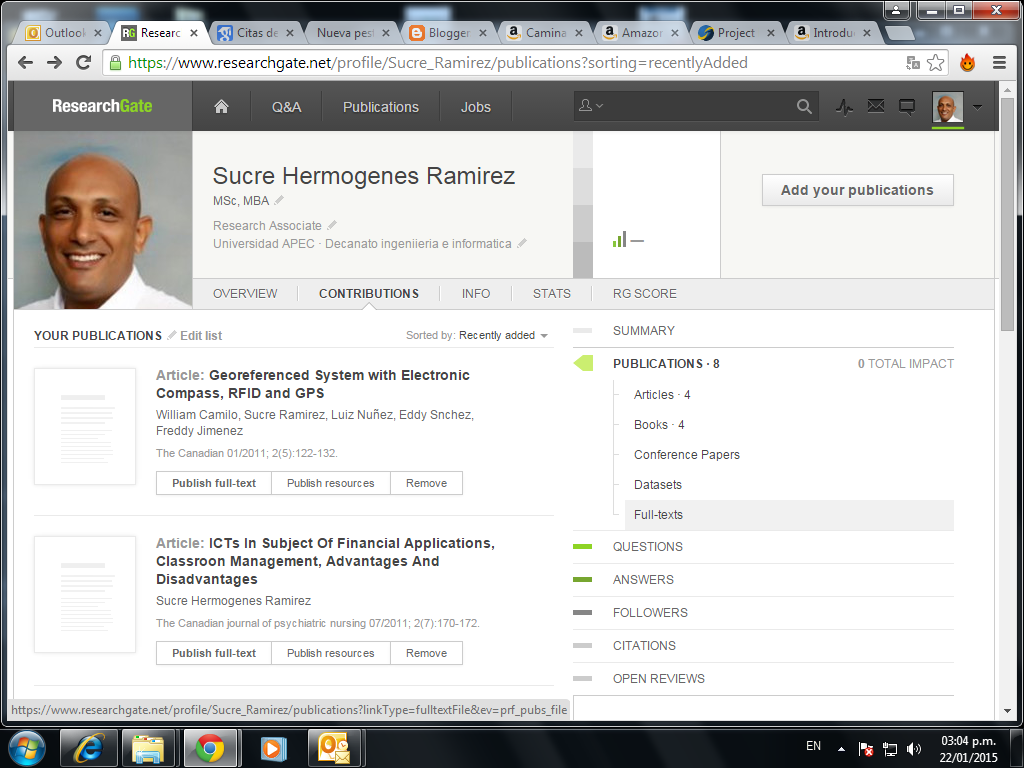The width and height of the screenshot is (1024, 768).
Task: Filter by Full-texts
Action: coord(789,515)
